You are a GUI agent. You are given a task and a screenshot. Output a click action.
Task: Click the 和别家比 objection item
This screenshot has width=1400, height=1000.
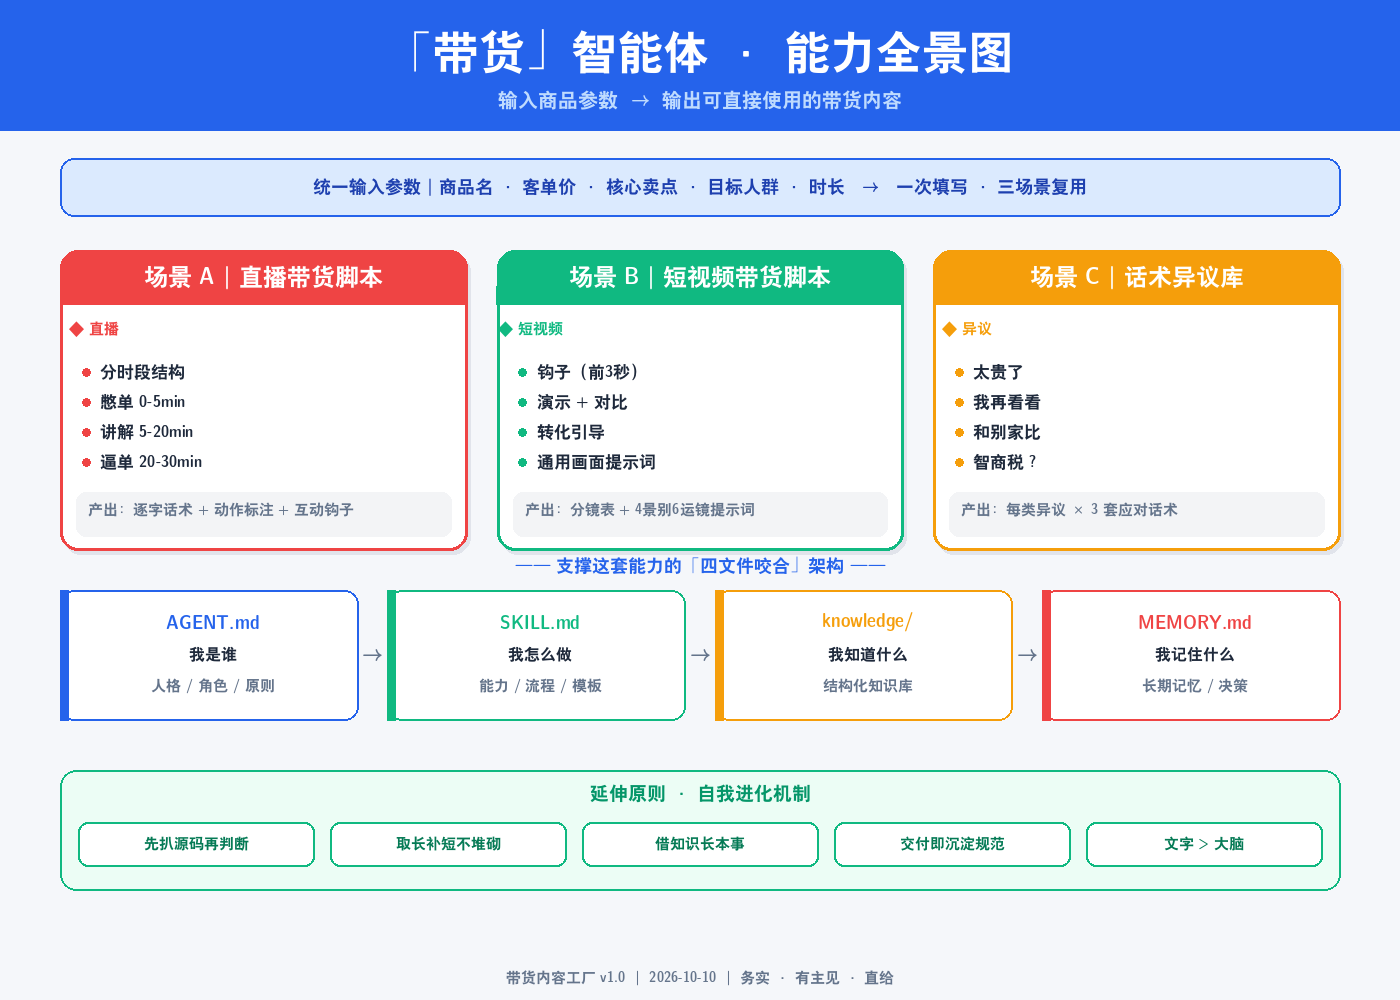[998, 432]
